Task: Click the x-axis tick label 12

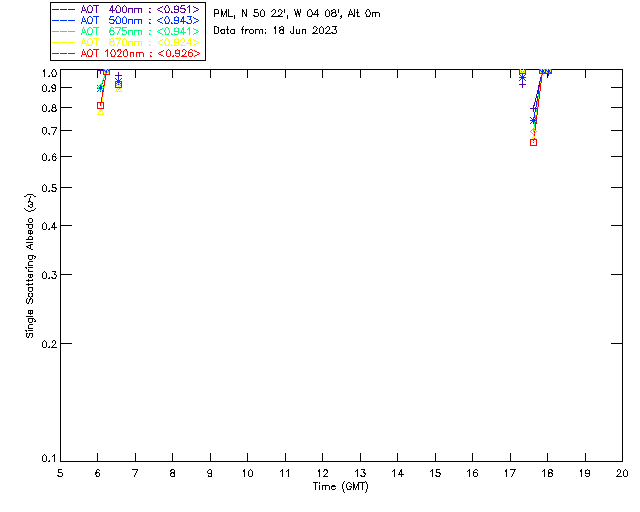Action: point(322,473)
